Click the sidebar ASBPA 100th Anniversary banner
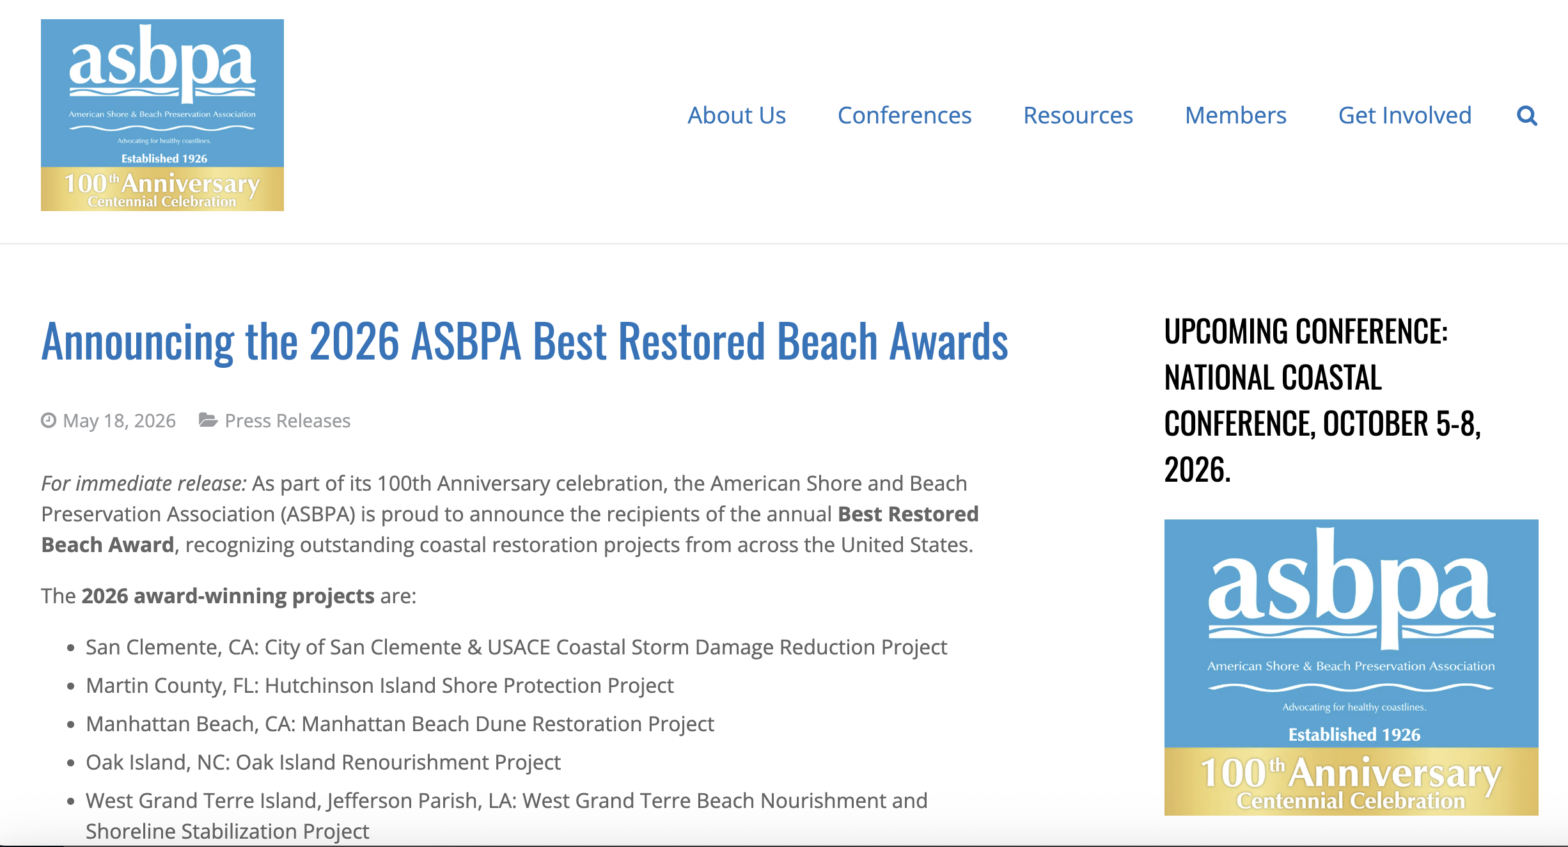Screen dimensions: 1568x847 (1351, 667)
